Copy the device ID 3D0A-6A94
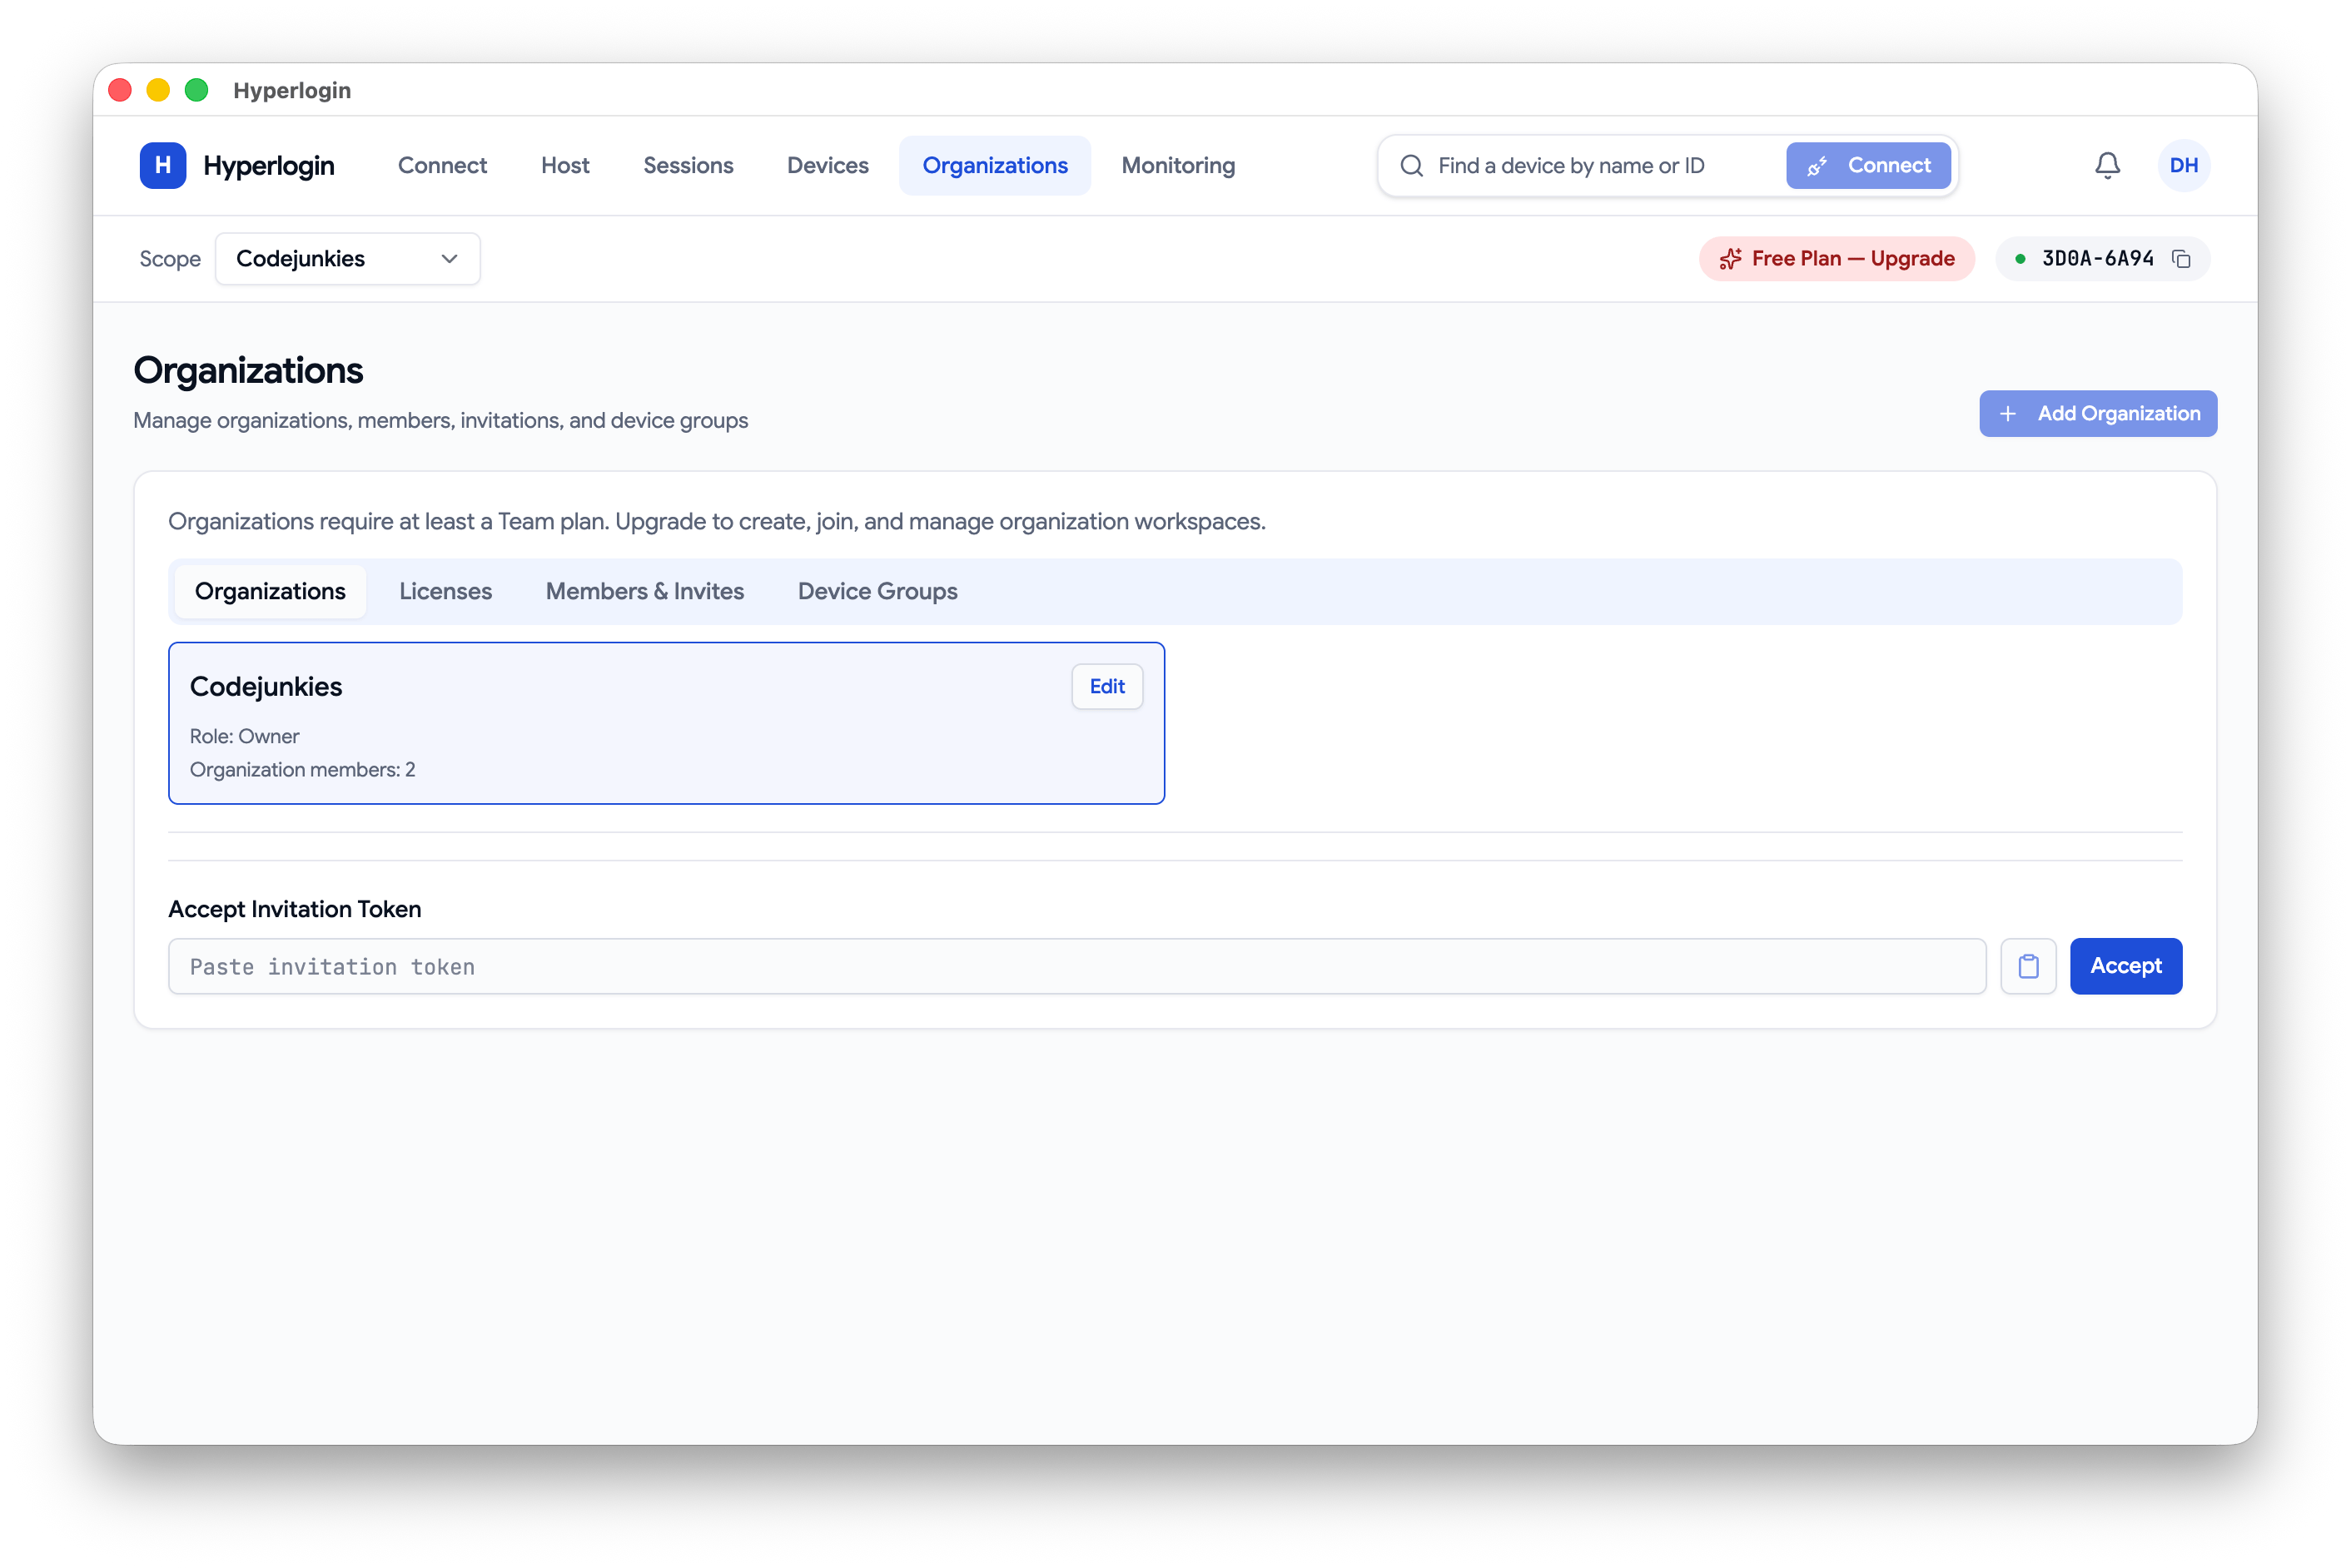2351x1568 pixels. point(2182,259)
